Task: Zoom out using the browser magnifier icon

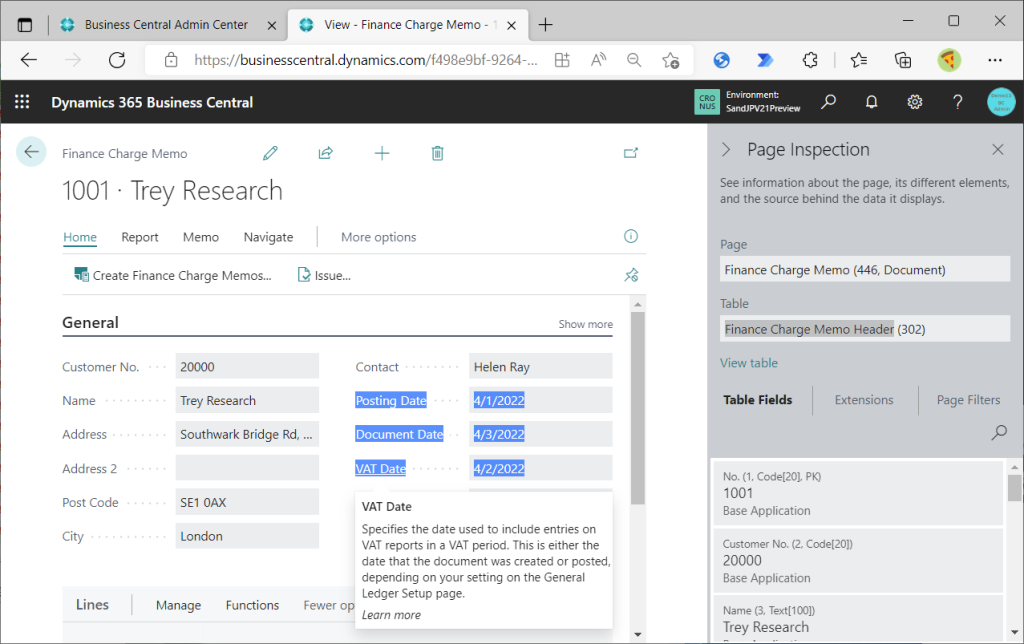Action: click(633, 60)
